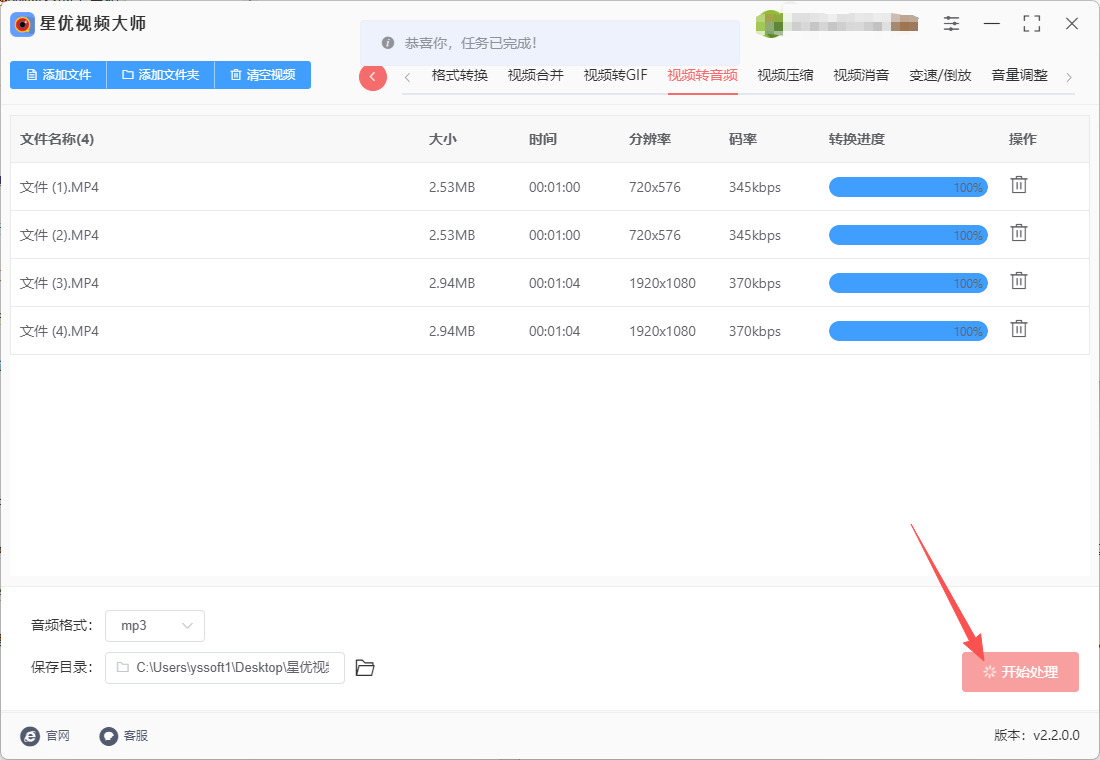Click the 添加文件夹 button
The width and height of the screenshot is (1100, 760).
pos(161,75)
